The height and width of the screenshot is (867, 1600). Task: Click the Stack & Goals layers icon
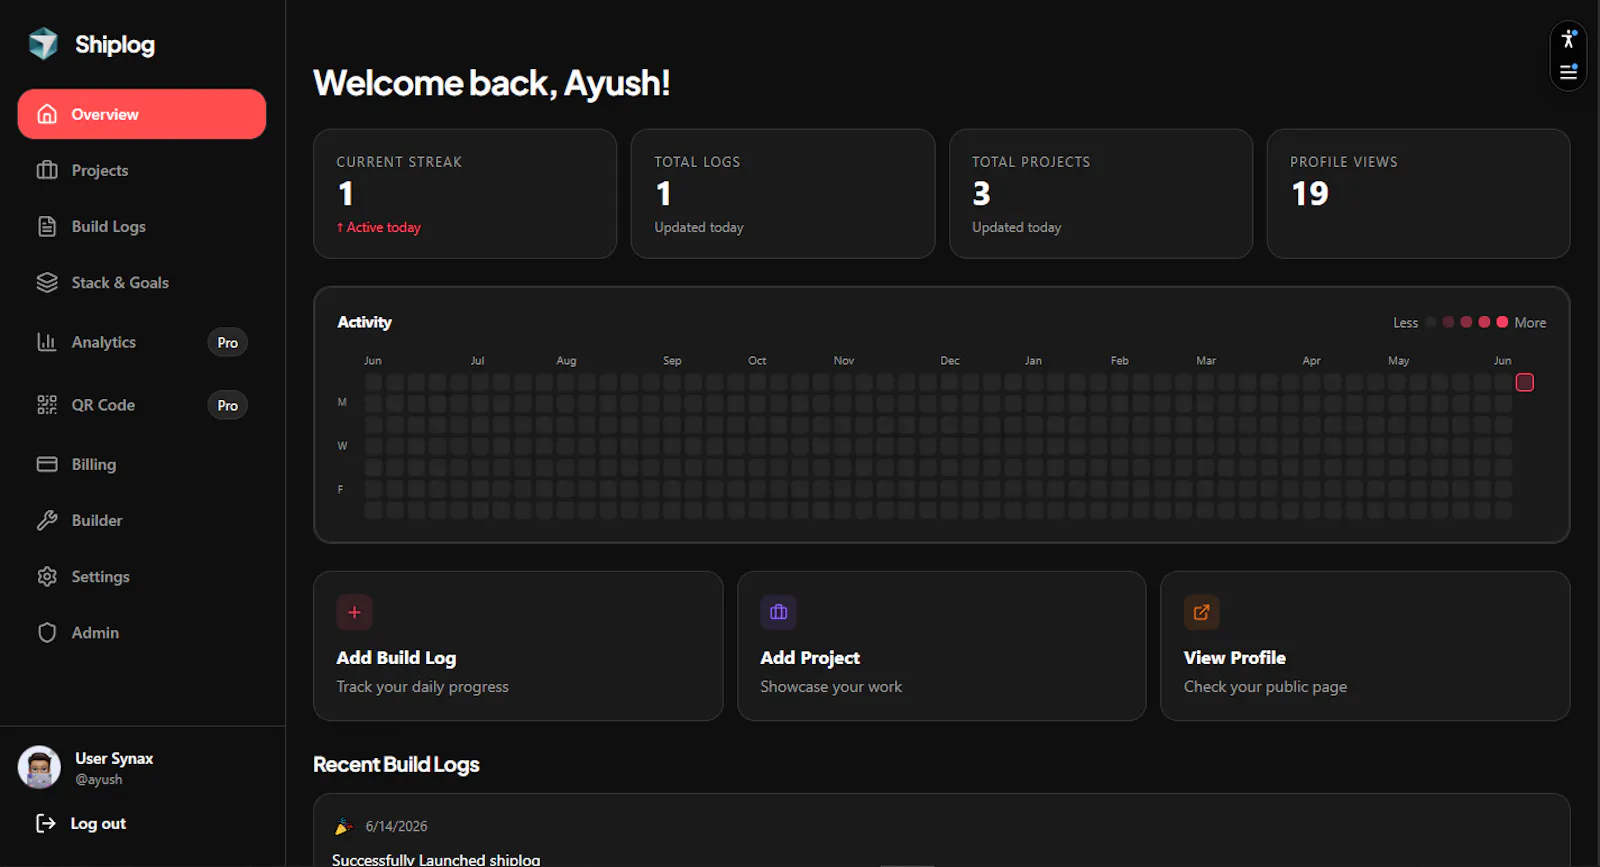(47, 282)
